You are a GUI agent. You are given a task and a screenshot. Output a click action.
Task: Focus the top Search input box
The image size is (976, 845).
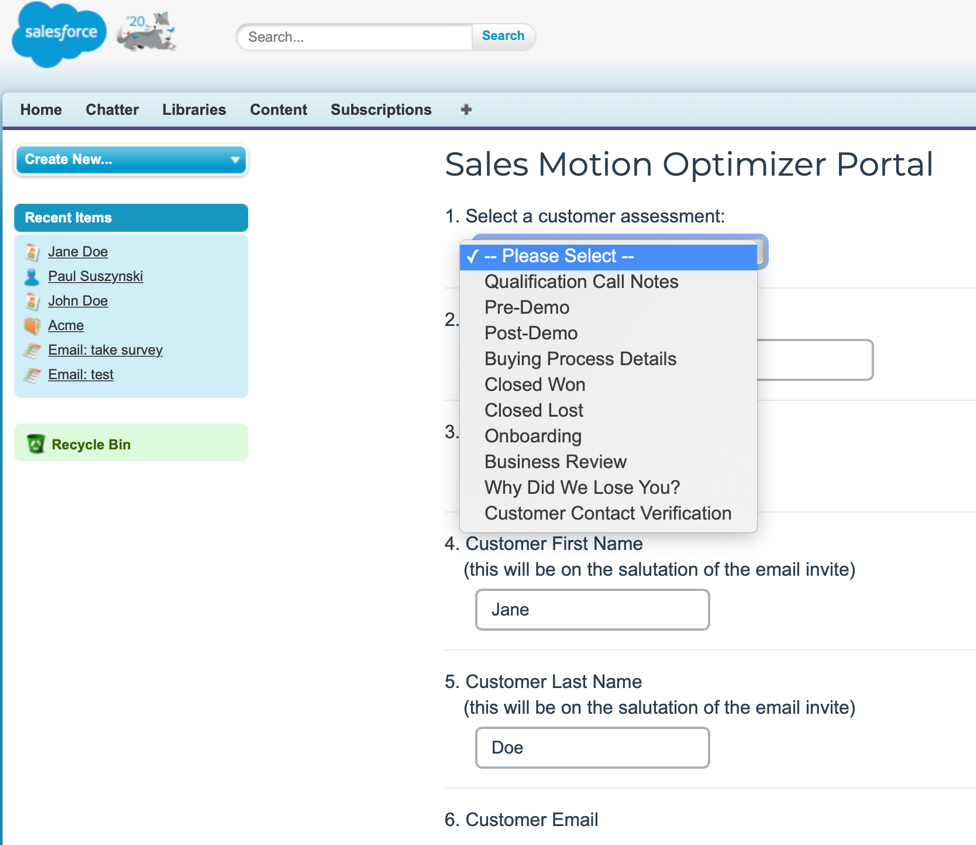(x=354, y=37)
